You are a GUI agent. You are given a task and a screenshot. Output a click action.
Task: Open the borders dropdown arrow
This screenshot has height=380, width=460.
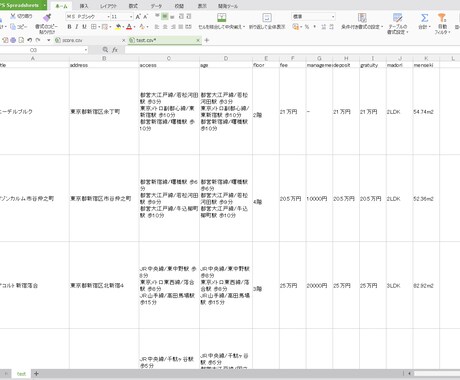99,27
